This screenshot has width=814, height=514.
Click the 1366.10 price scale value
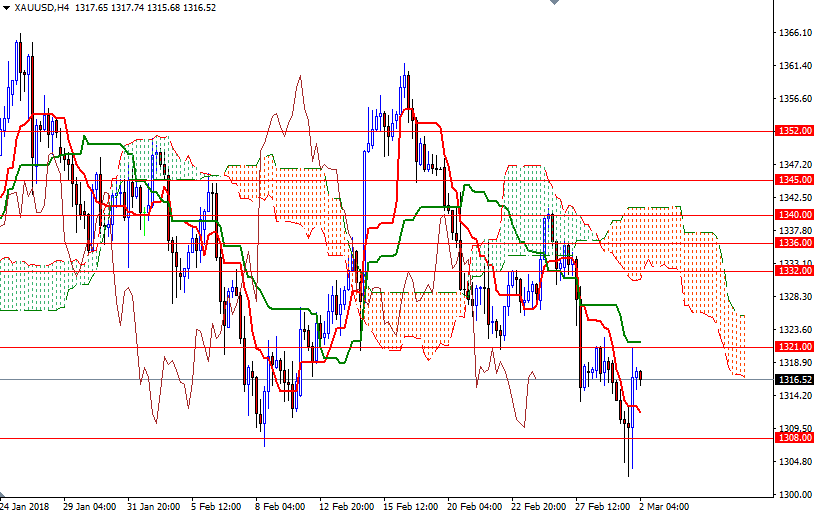794,33
